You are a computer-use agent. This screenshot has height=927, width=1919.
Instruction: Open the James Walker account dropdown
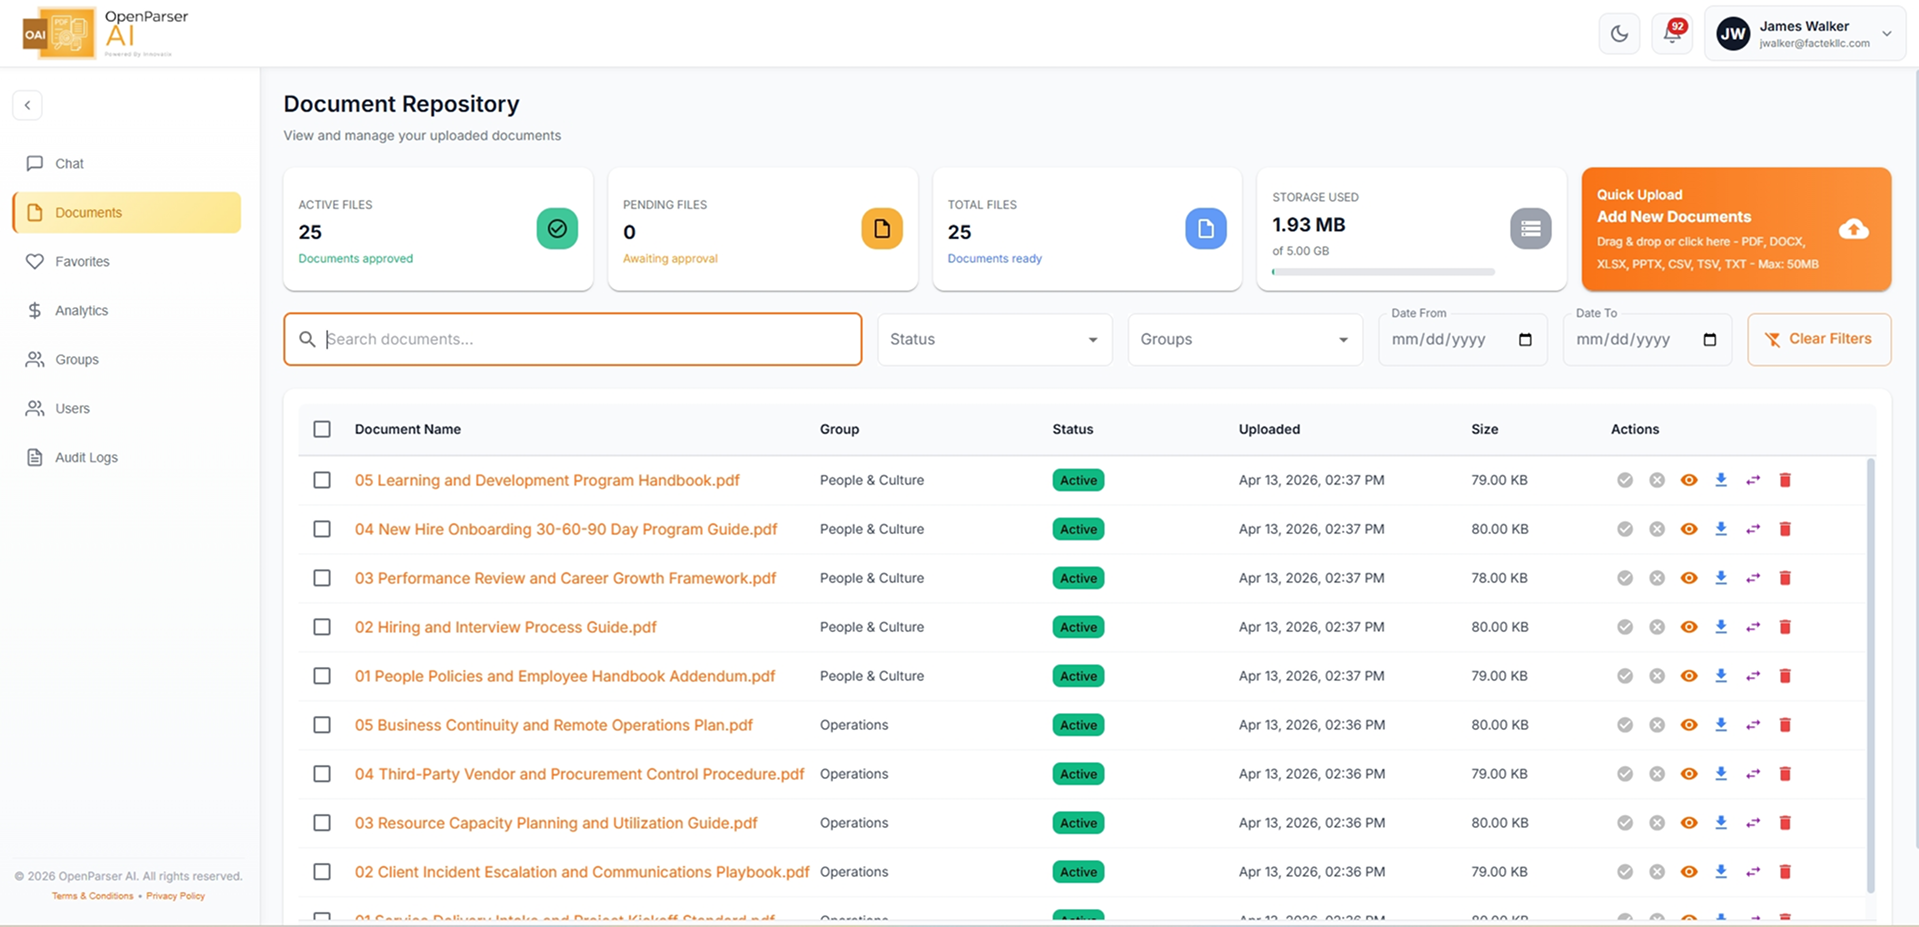1805,34
